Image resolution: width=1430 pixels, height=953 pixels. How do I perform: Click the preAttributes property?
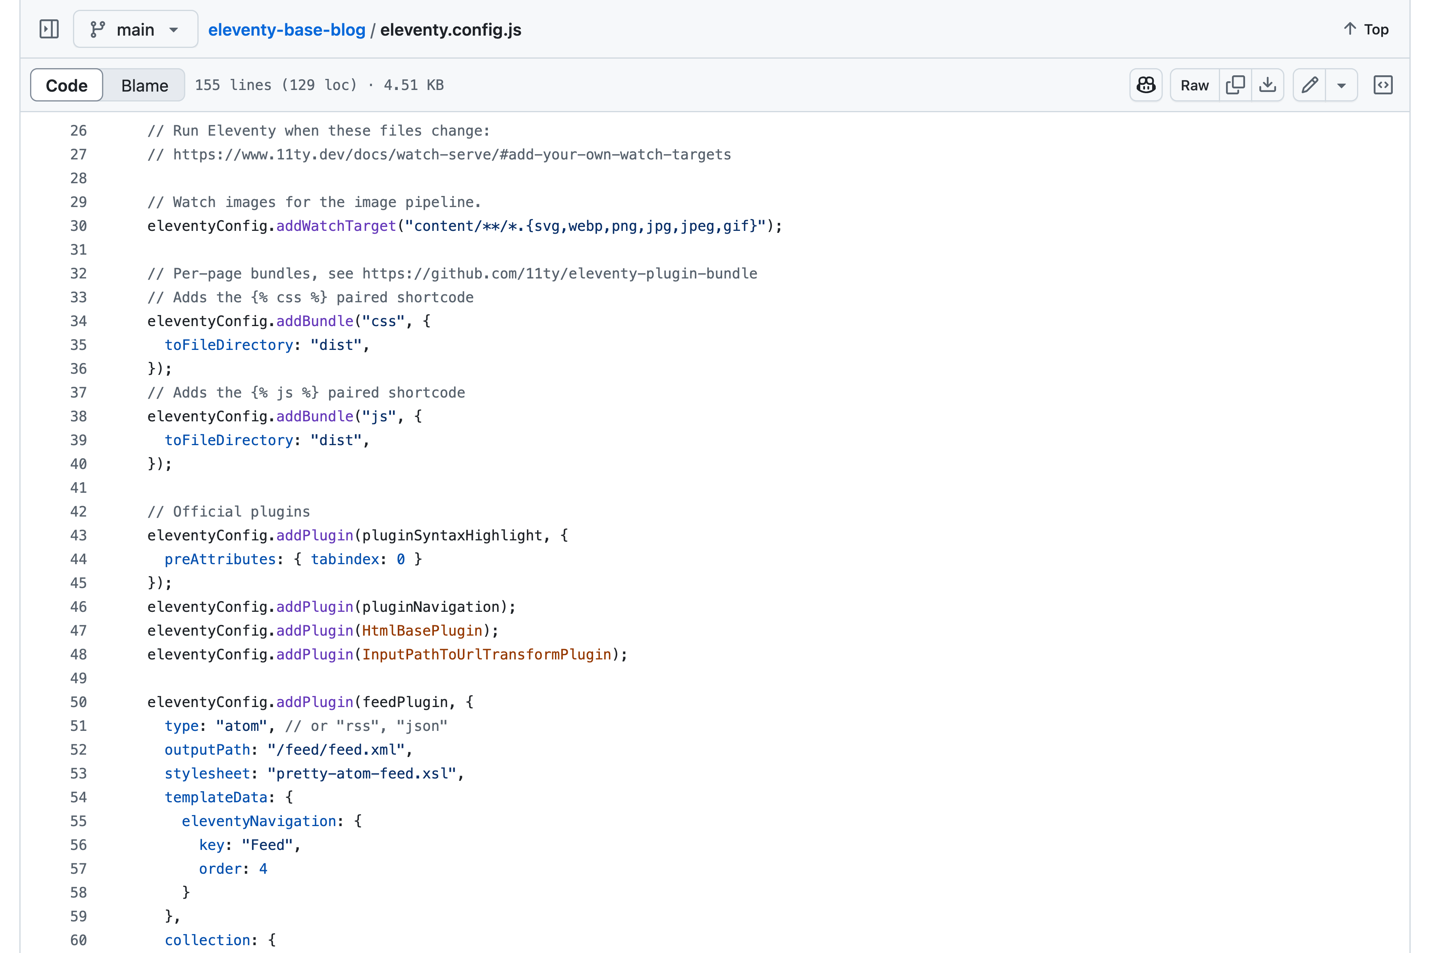click(220, 559)
